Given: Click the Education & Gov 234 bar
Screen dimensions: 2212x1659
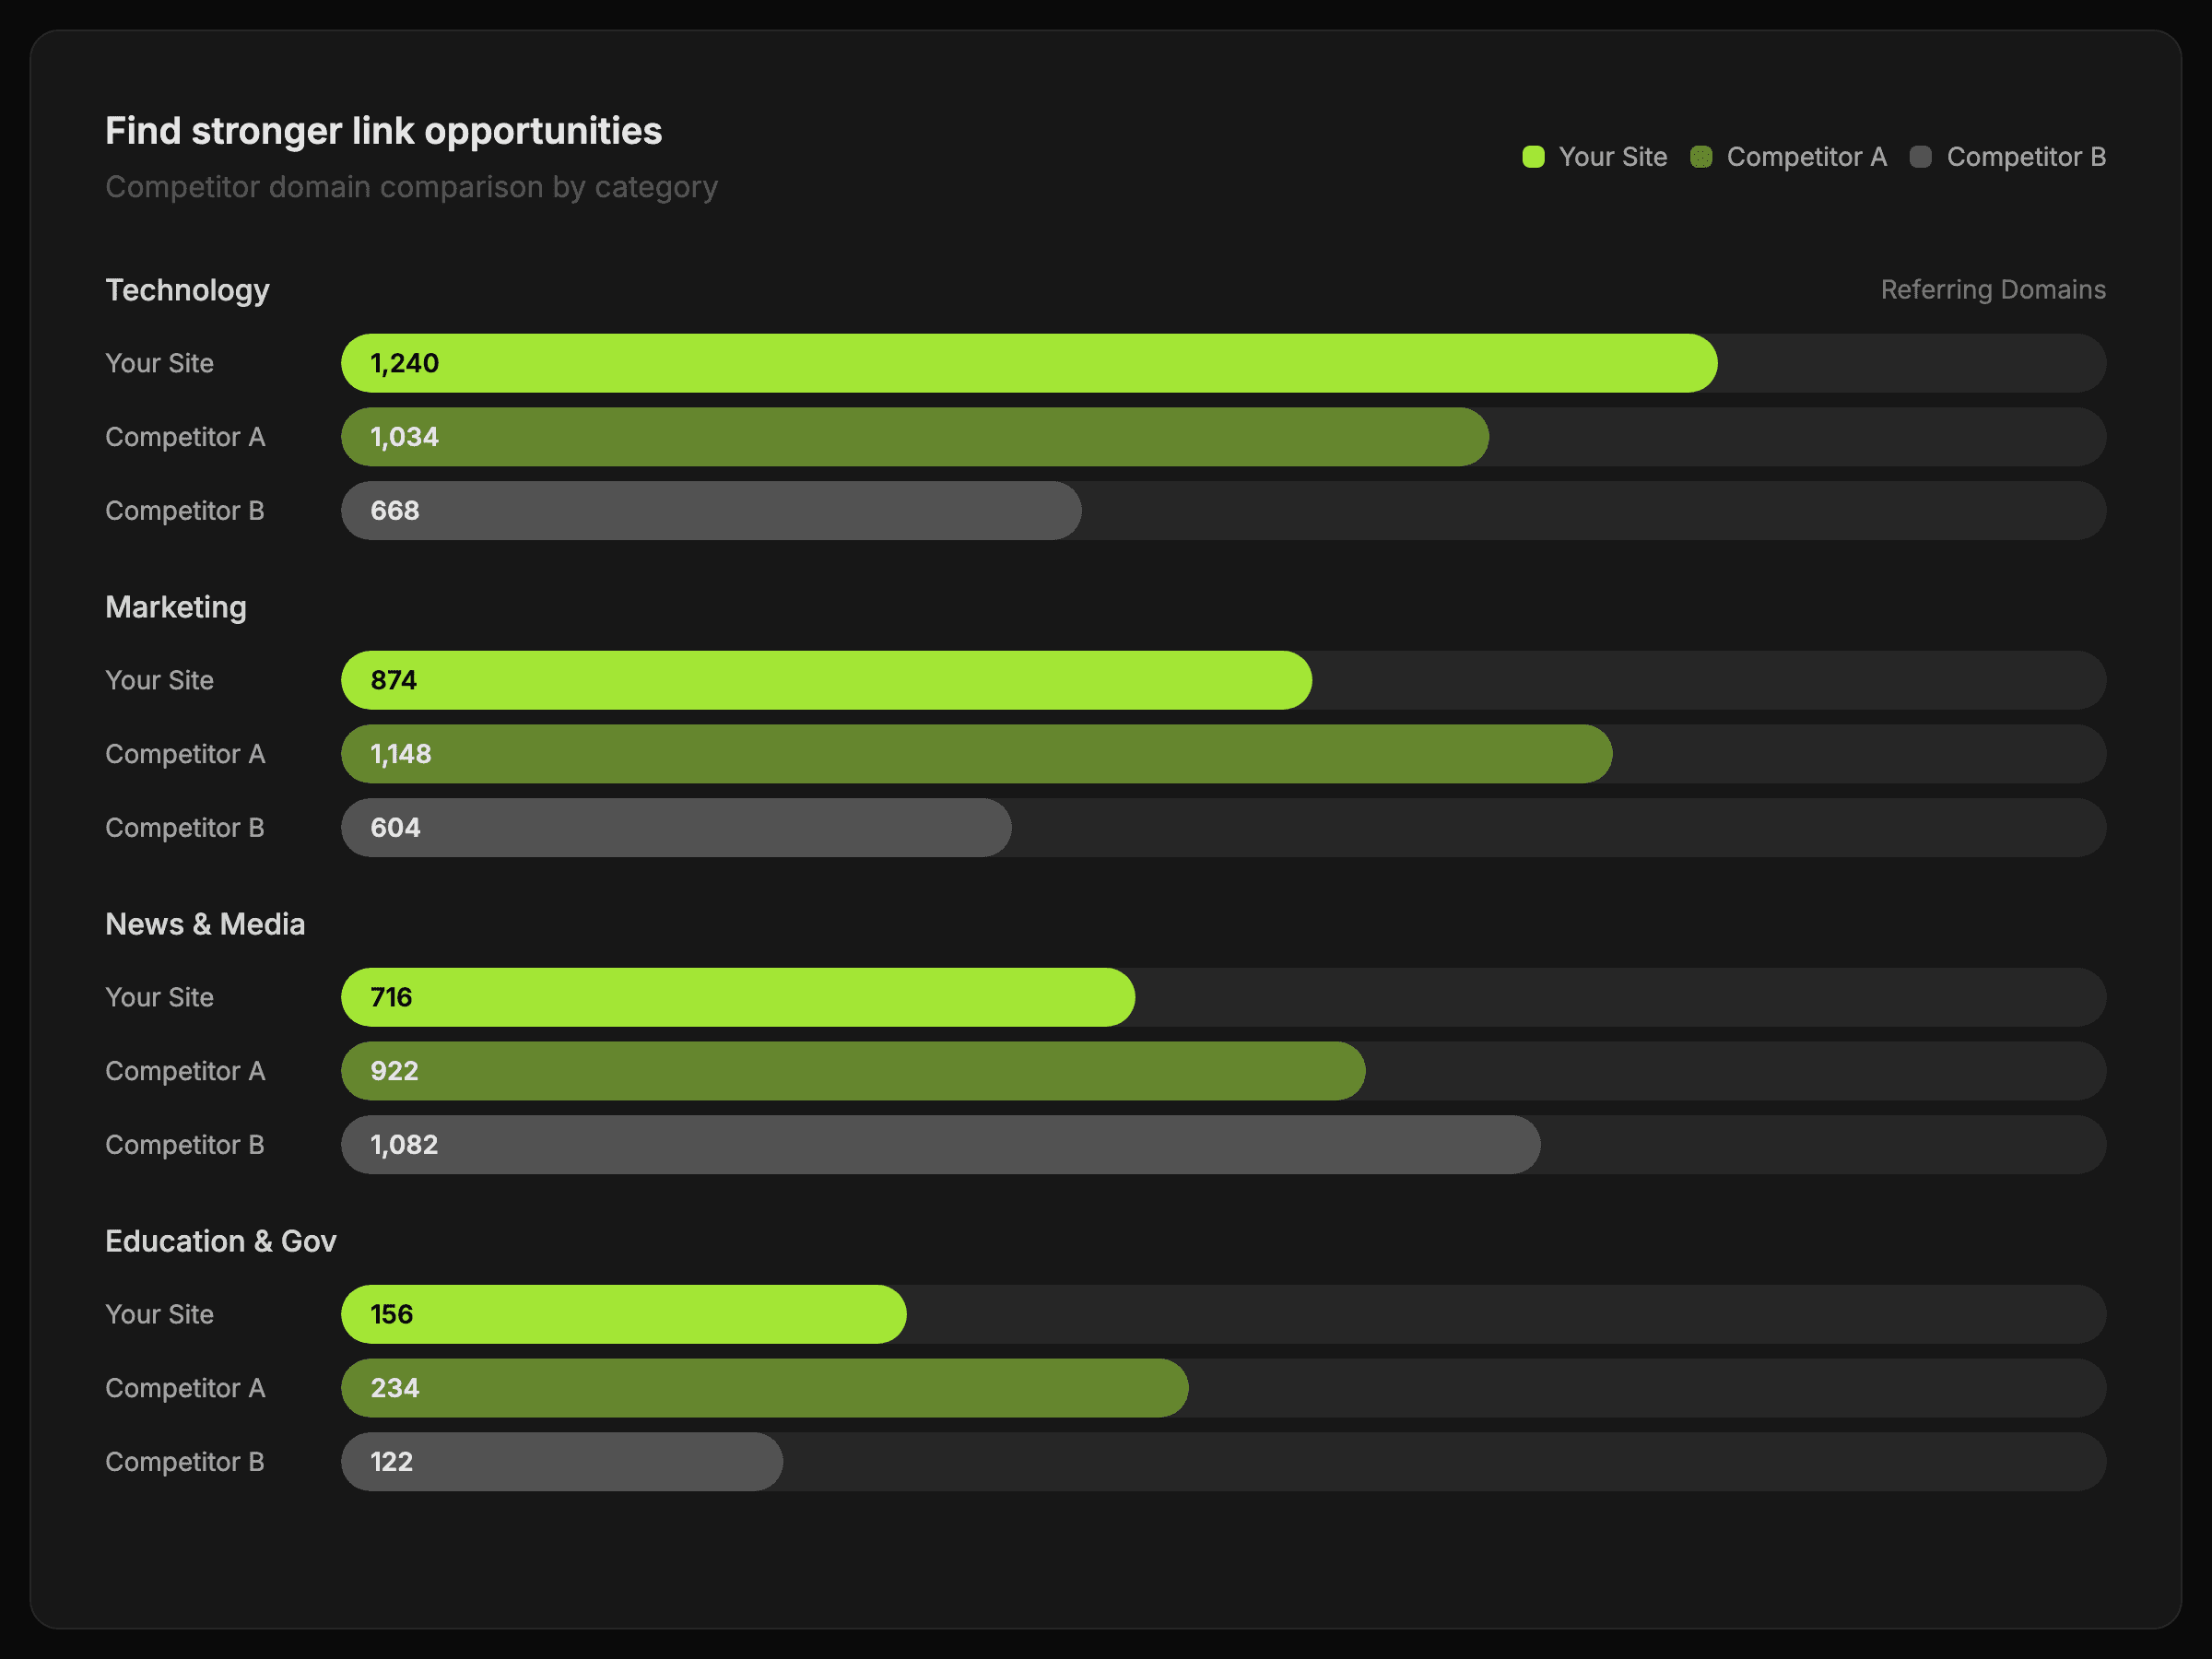Looking at the screenshot, I should (764, 1388).
